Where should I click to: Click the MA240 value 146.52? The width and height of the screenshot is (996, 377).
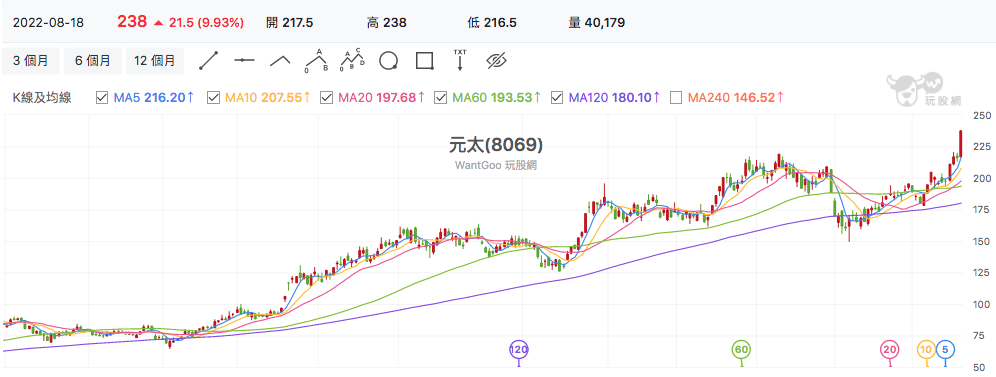click(754, 98)
